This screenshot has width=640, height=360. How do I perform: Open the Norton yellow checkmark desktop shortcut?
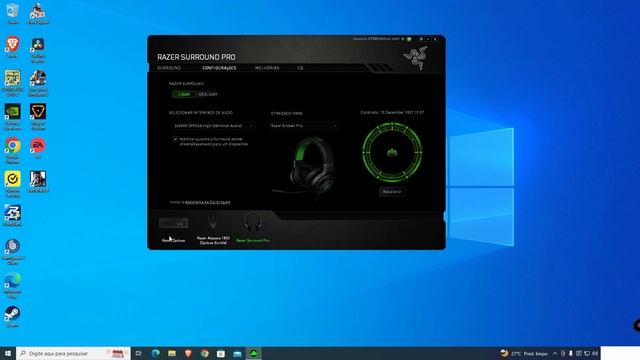13,184
